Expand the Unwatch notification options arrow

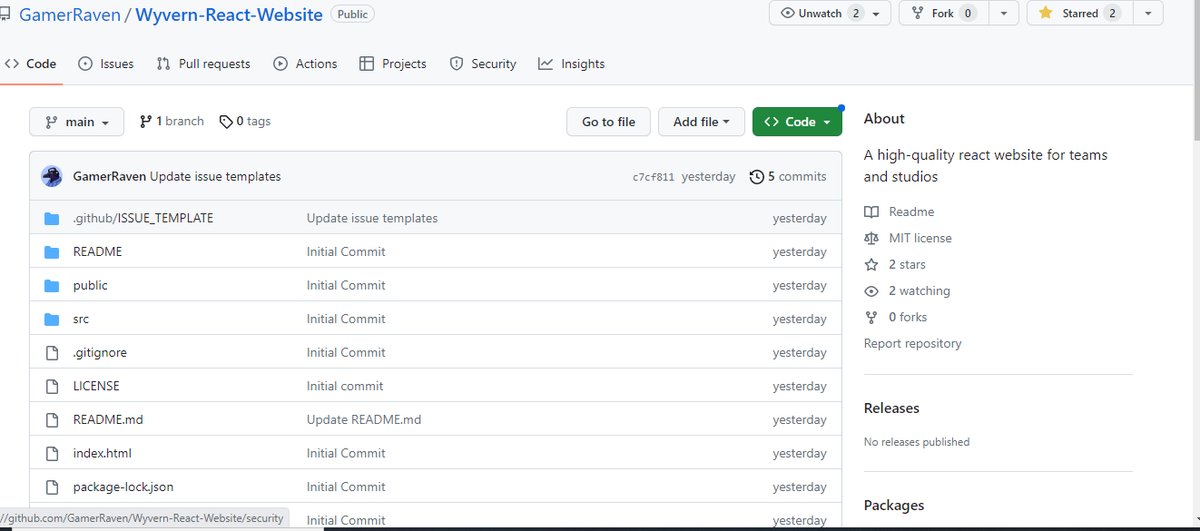(x=875, y=14)
